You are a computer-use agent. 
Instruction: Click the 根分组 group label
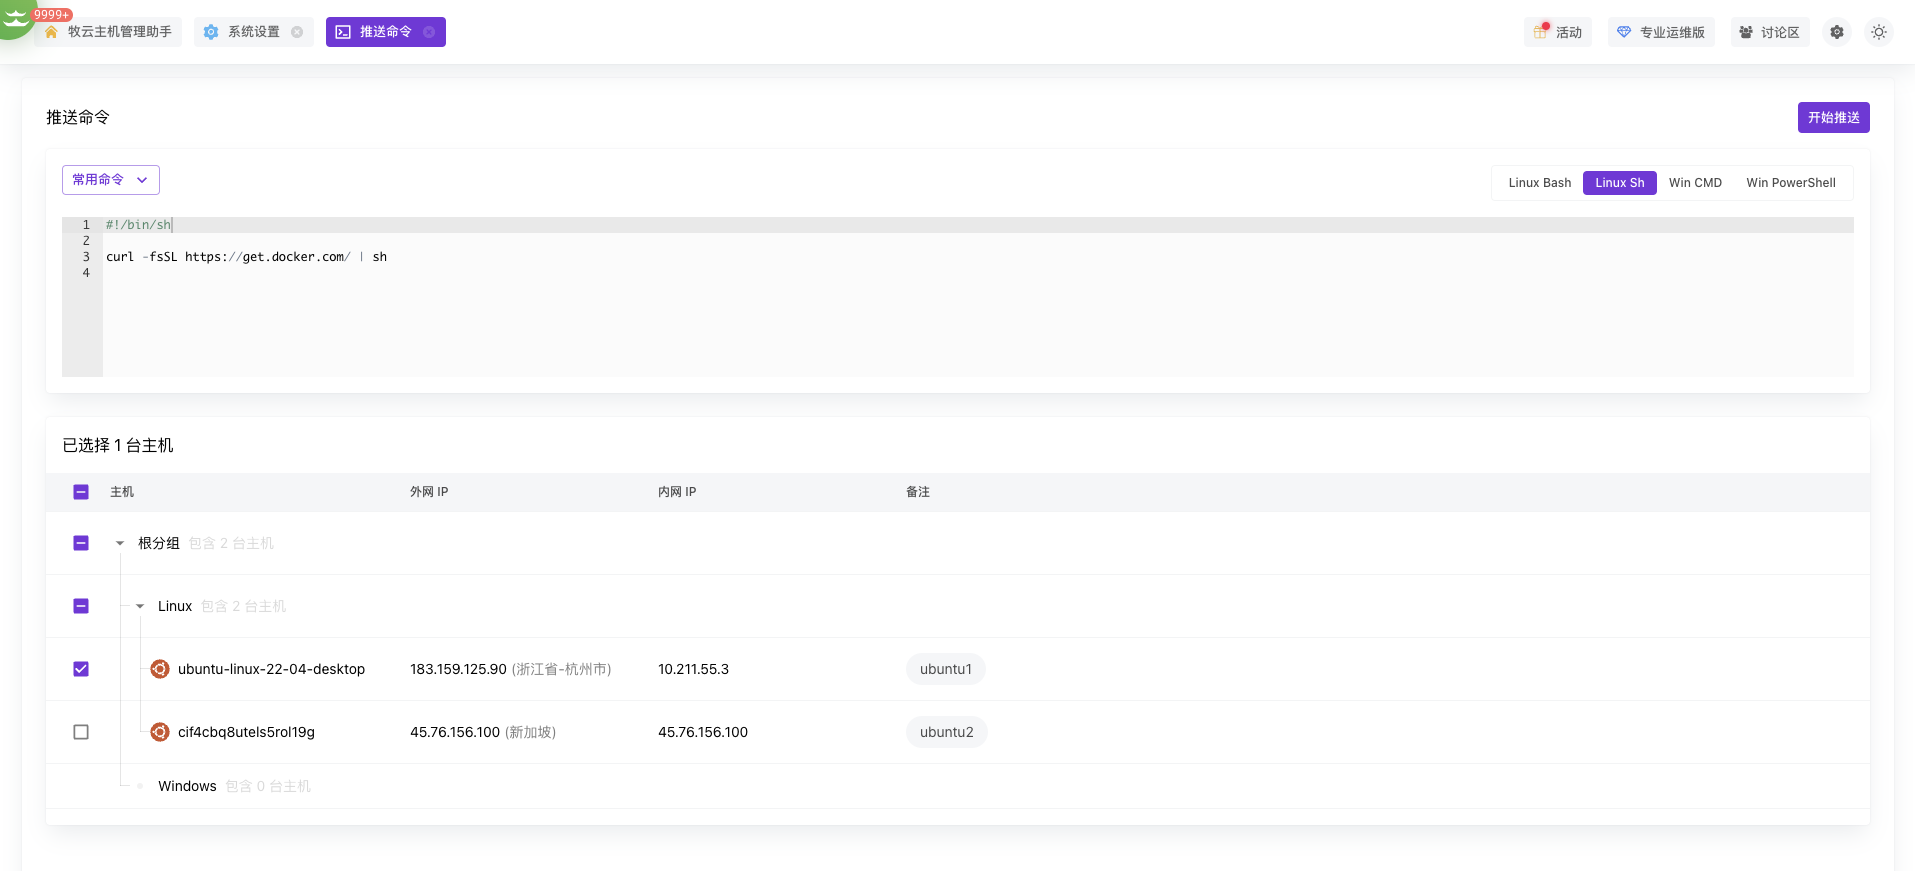click(x=159, y=543)
